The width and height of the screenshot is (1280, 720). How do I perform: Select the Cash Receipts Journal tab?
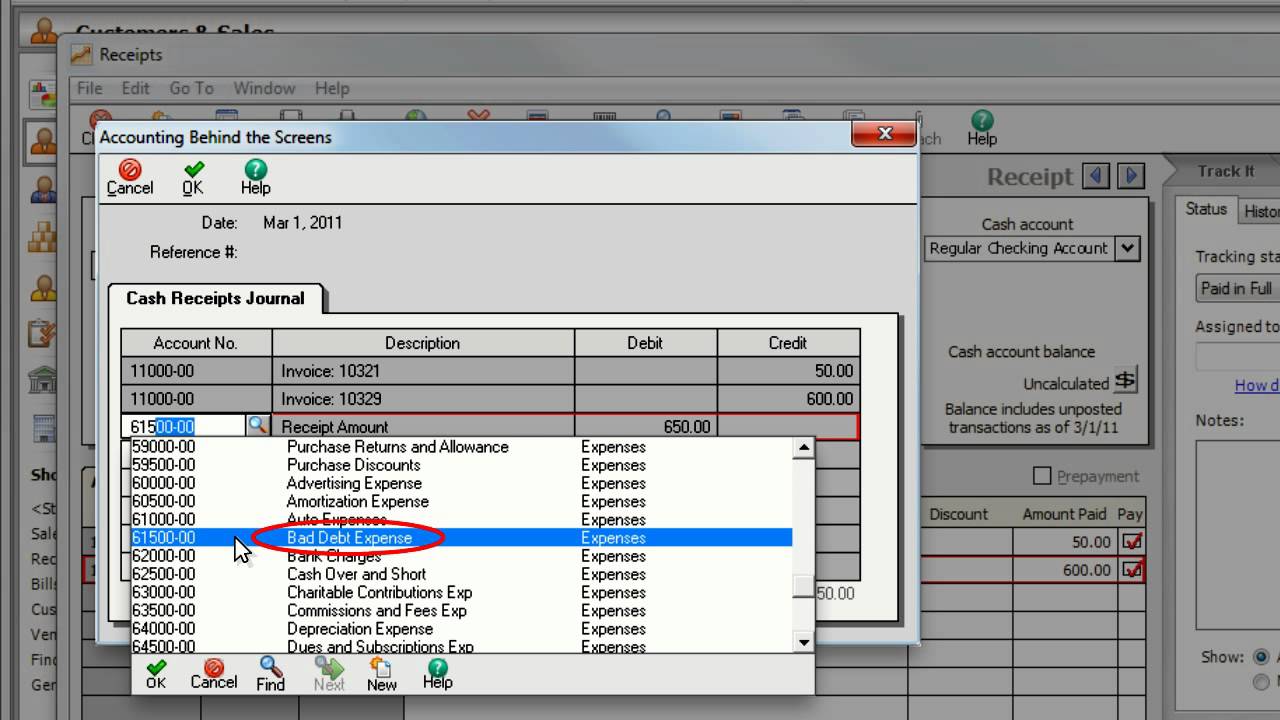(215, 298)
